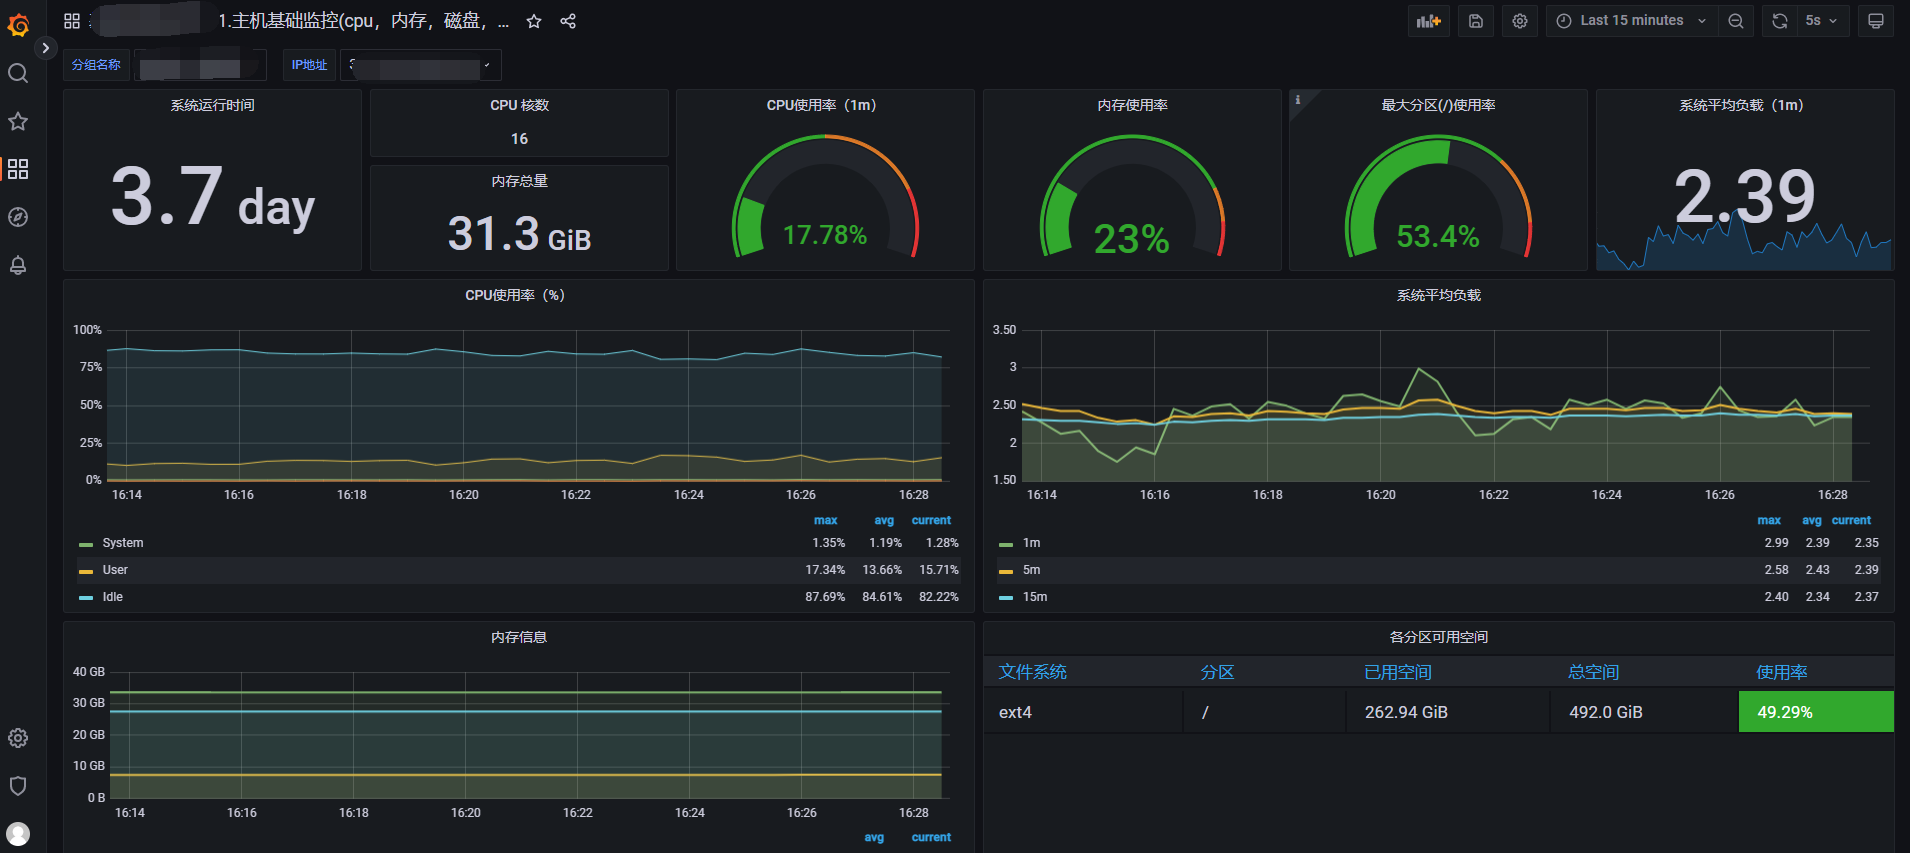Open the Explore compass icon
This screenshot has width=1910, height=853.
(18, 217)
